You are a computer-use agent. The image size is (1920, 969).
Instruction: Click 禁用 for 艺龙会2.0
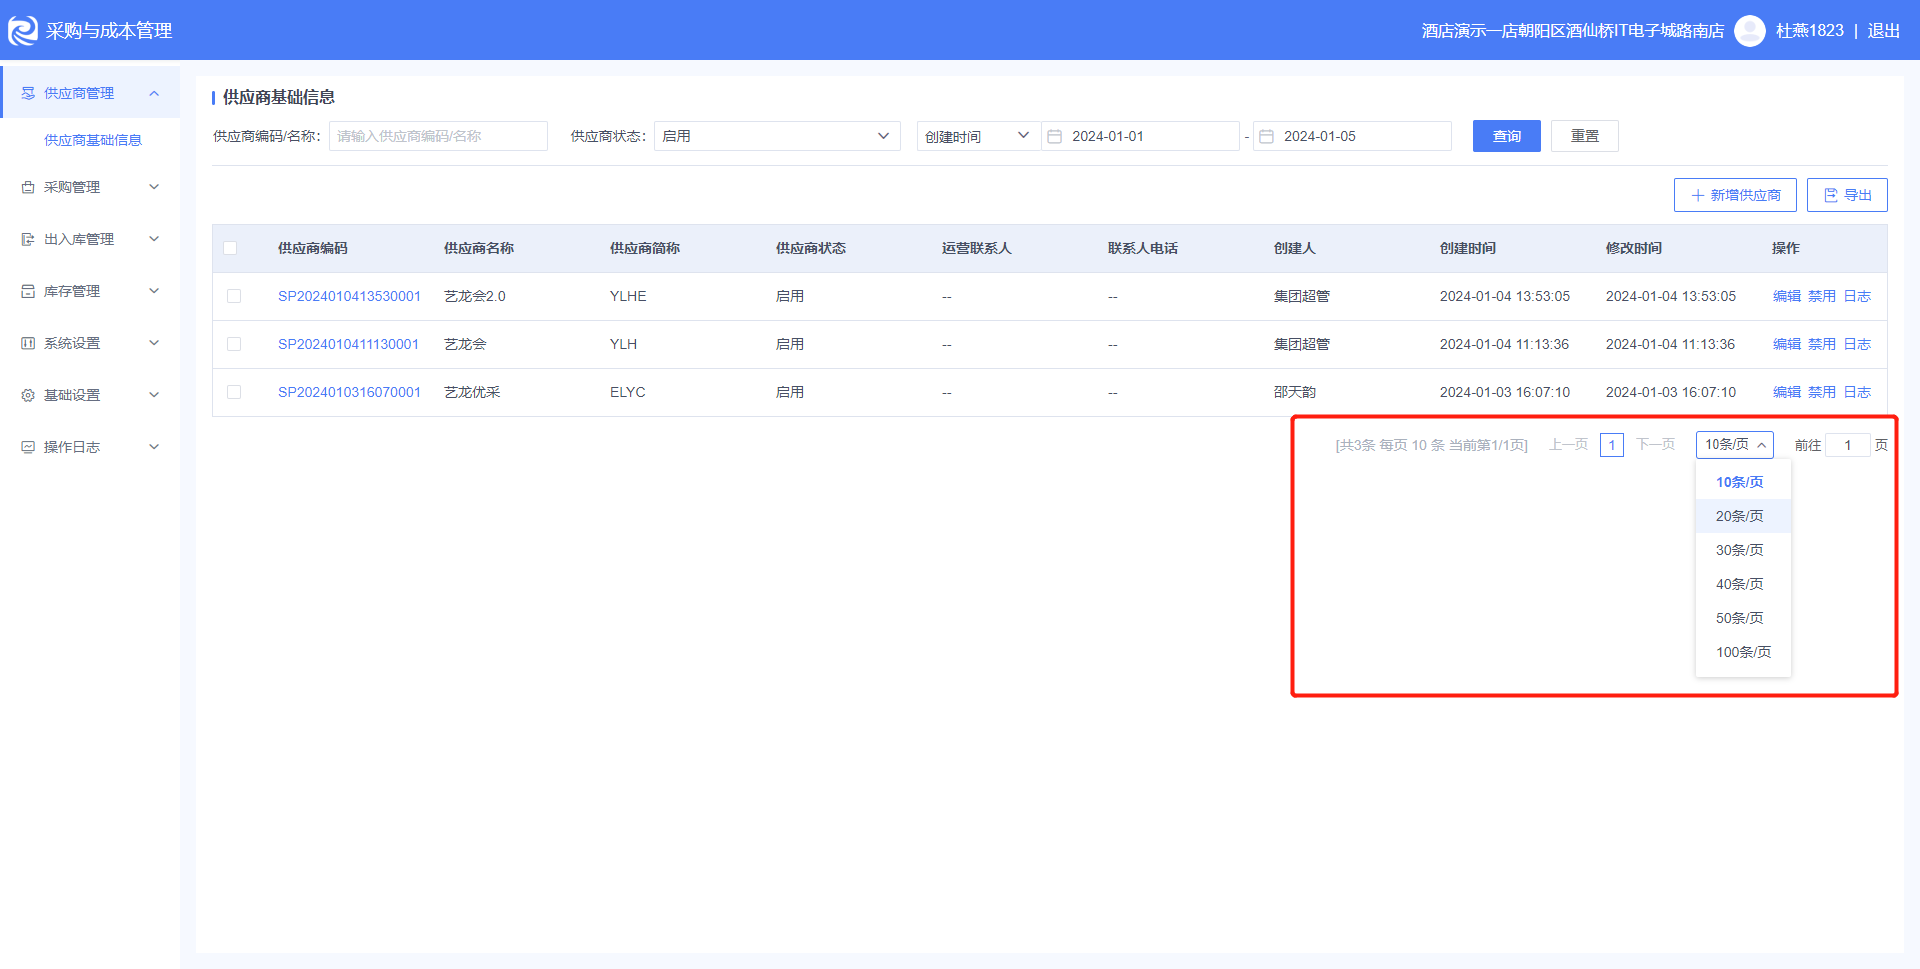[x=1822, y=296]
